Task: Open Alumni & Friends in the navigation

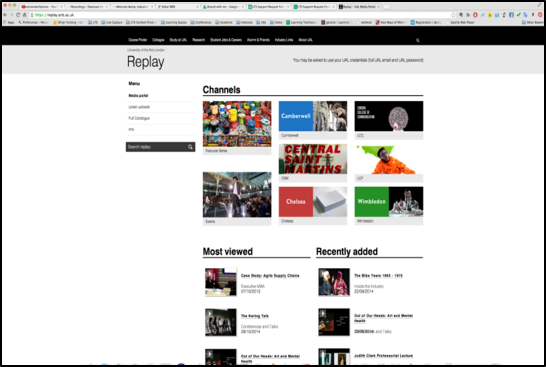Action: (258, 40)
